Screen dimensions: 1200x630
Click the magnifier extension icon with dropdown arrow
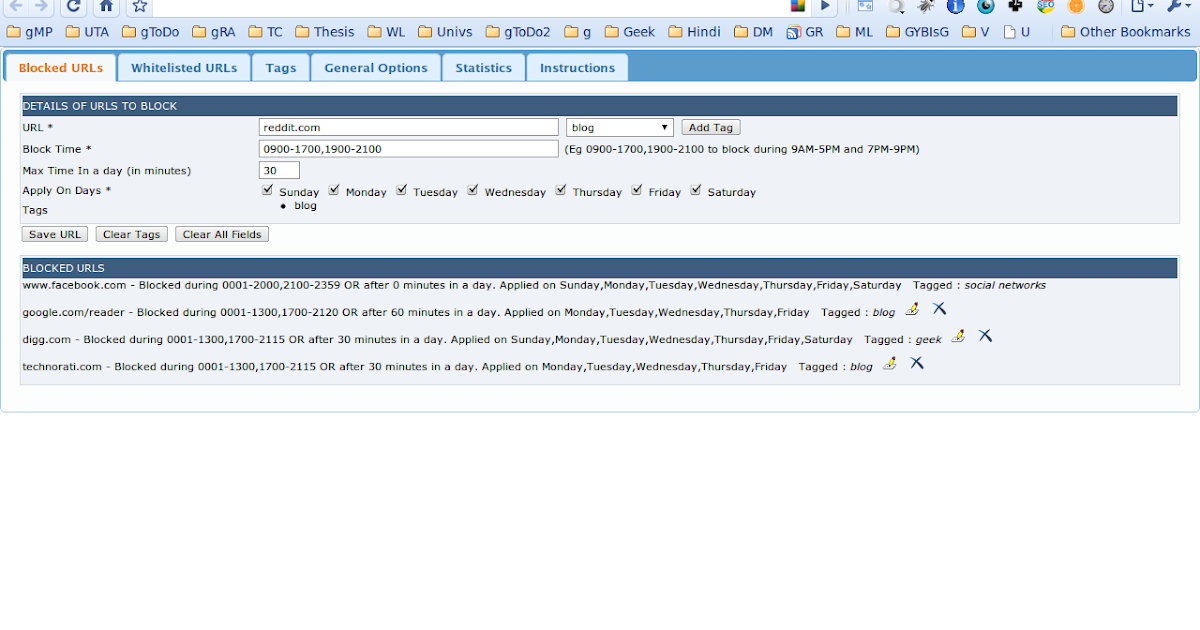tap(897, 6)
